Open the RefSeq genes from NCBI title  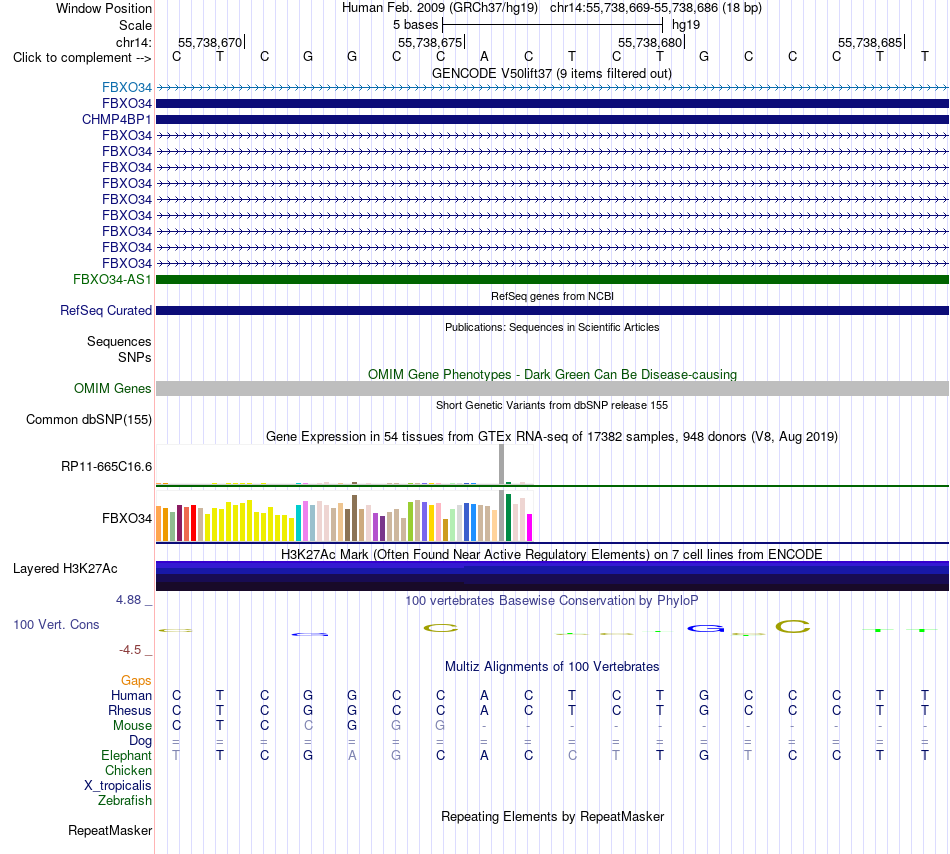552,296
